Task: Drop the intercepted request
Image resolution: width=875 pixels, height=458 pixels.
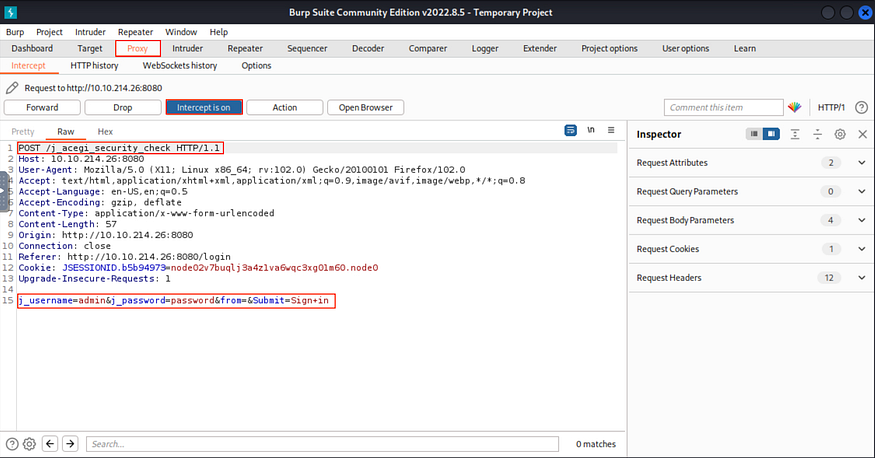Action: [x=123, y=107]
